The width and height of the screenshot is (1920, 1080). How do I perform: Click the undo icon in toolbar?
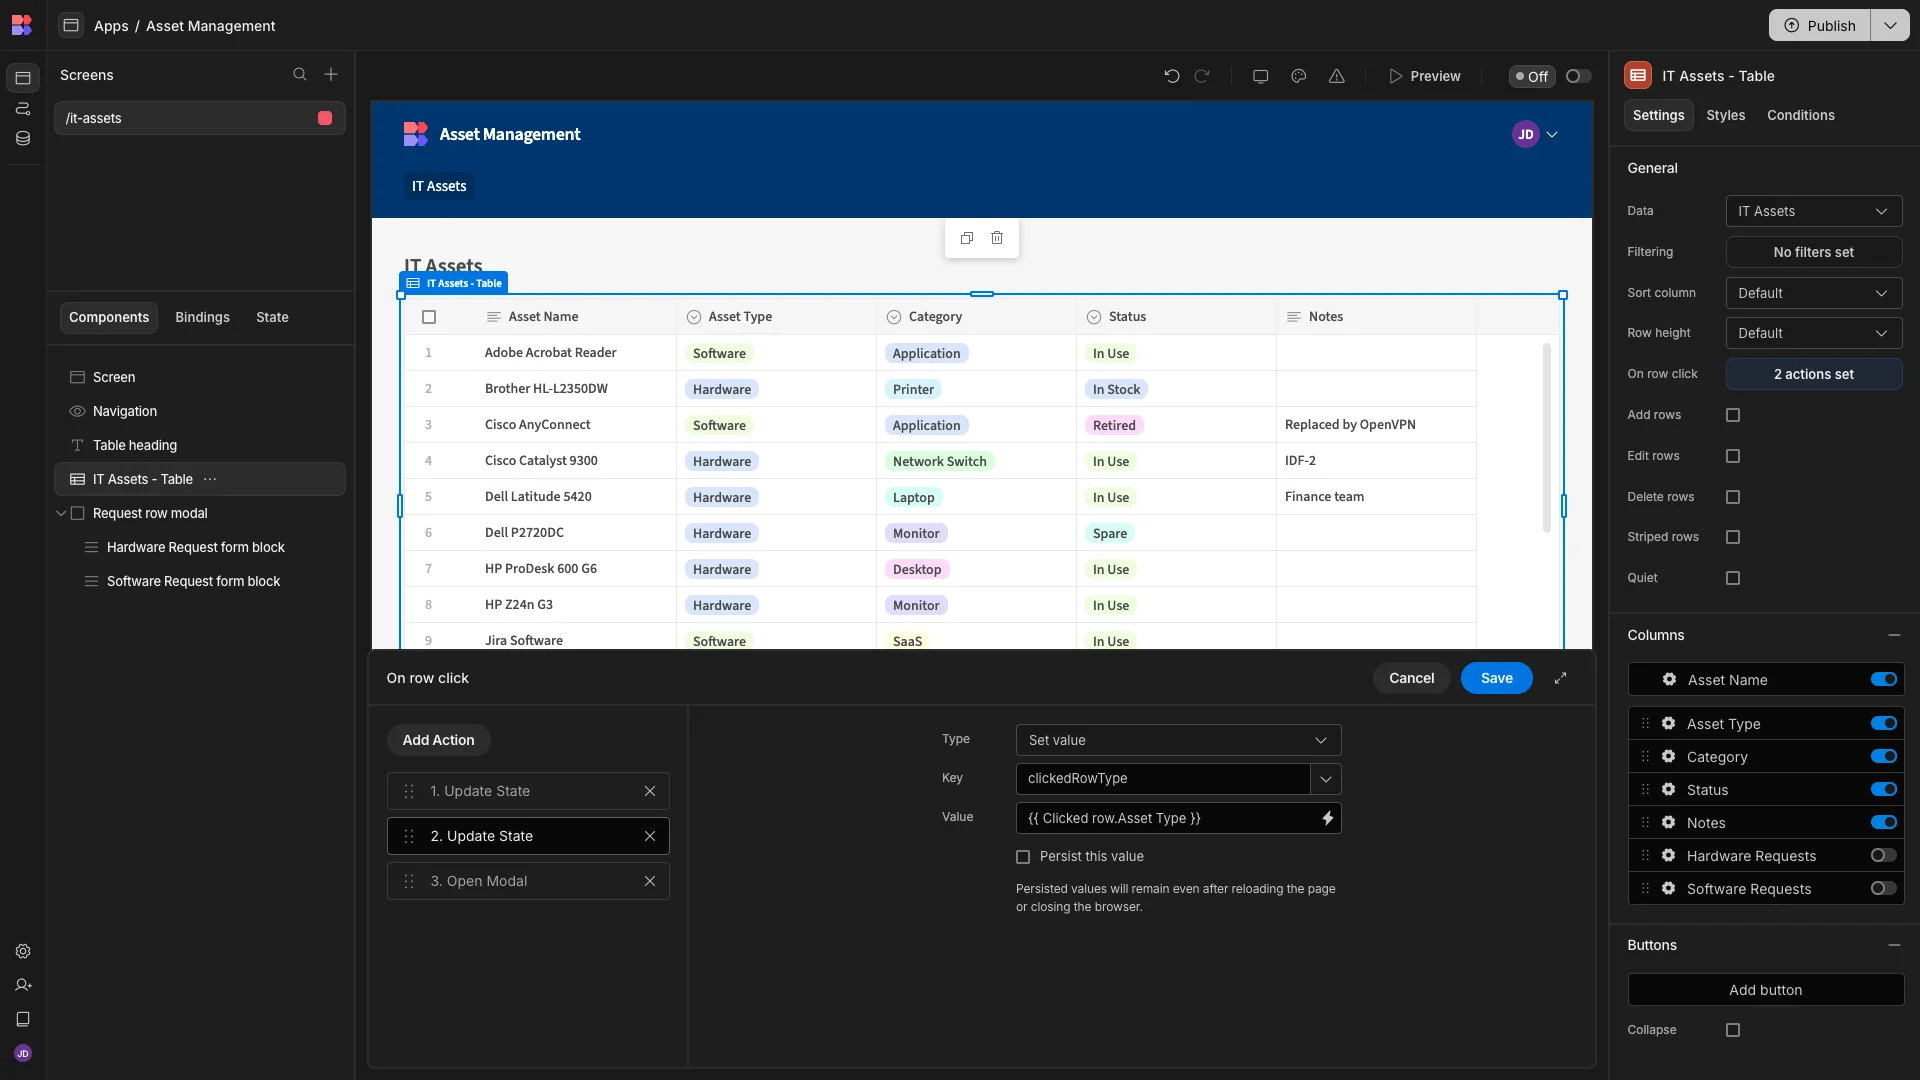[1172, 76]
